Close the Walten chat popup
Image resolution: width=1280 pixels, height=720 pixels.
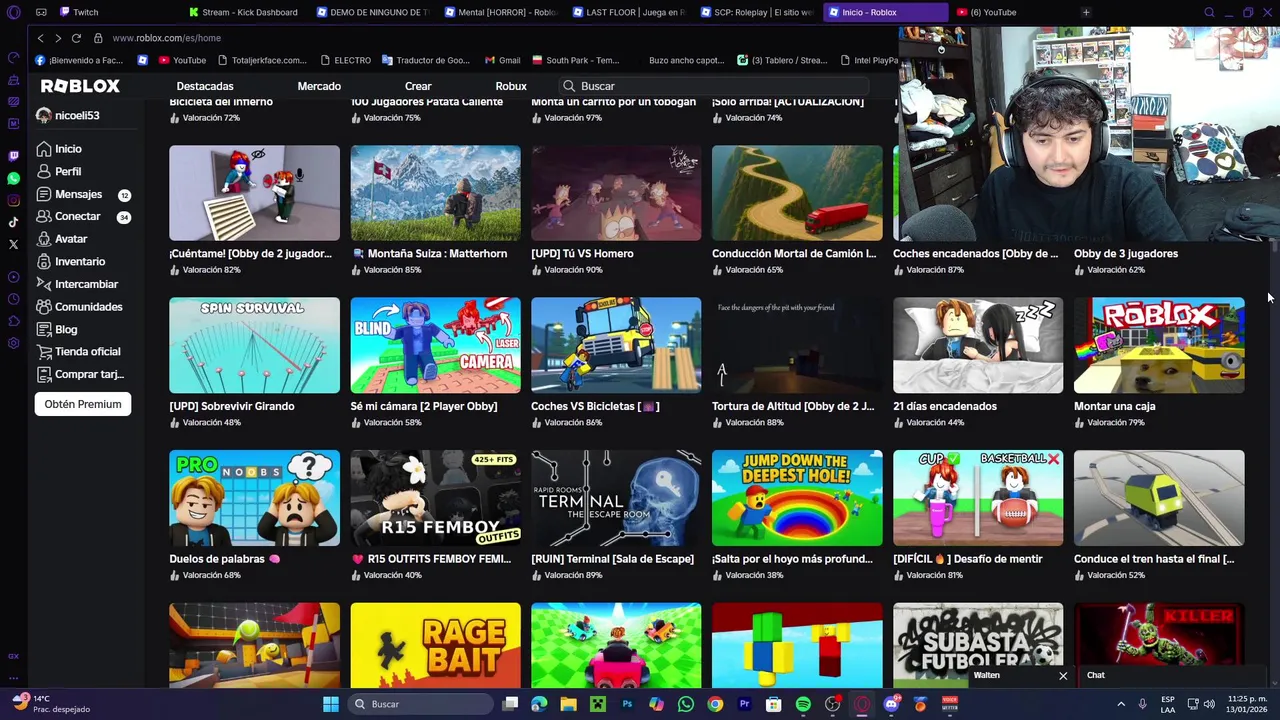pyautogui.click(x=1063, y=676)
